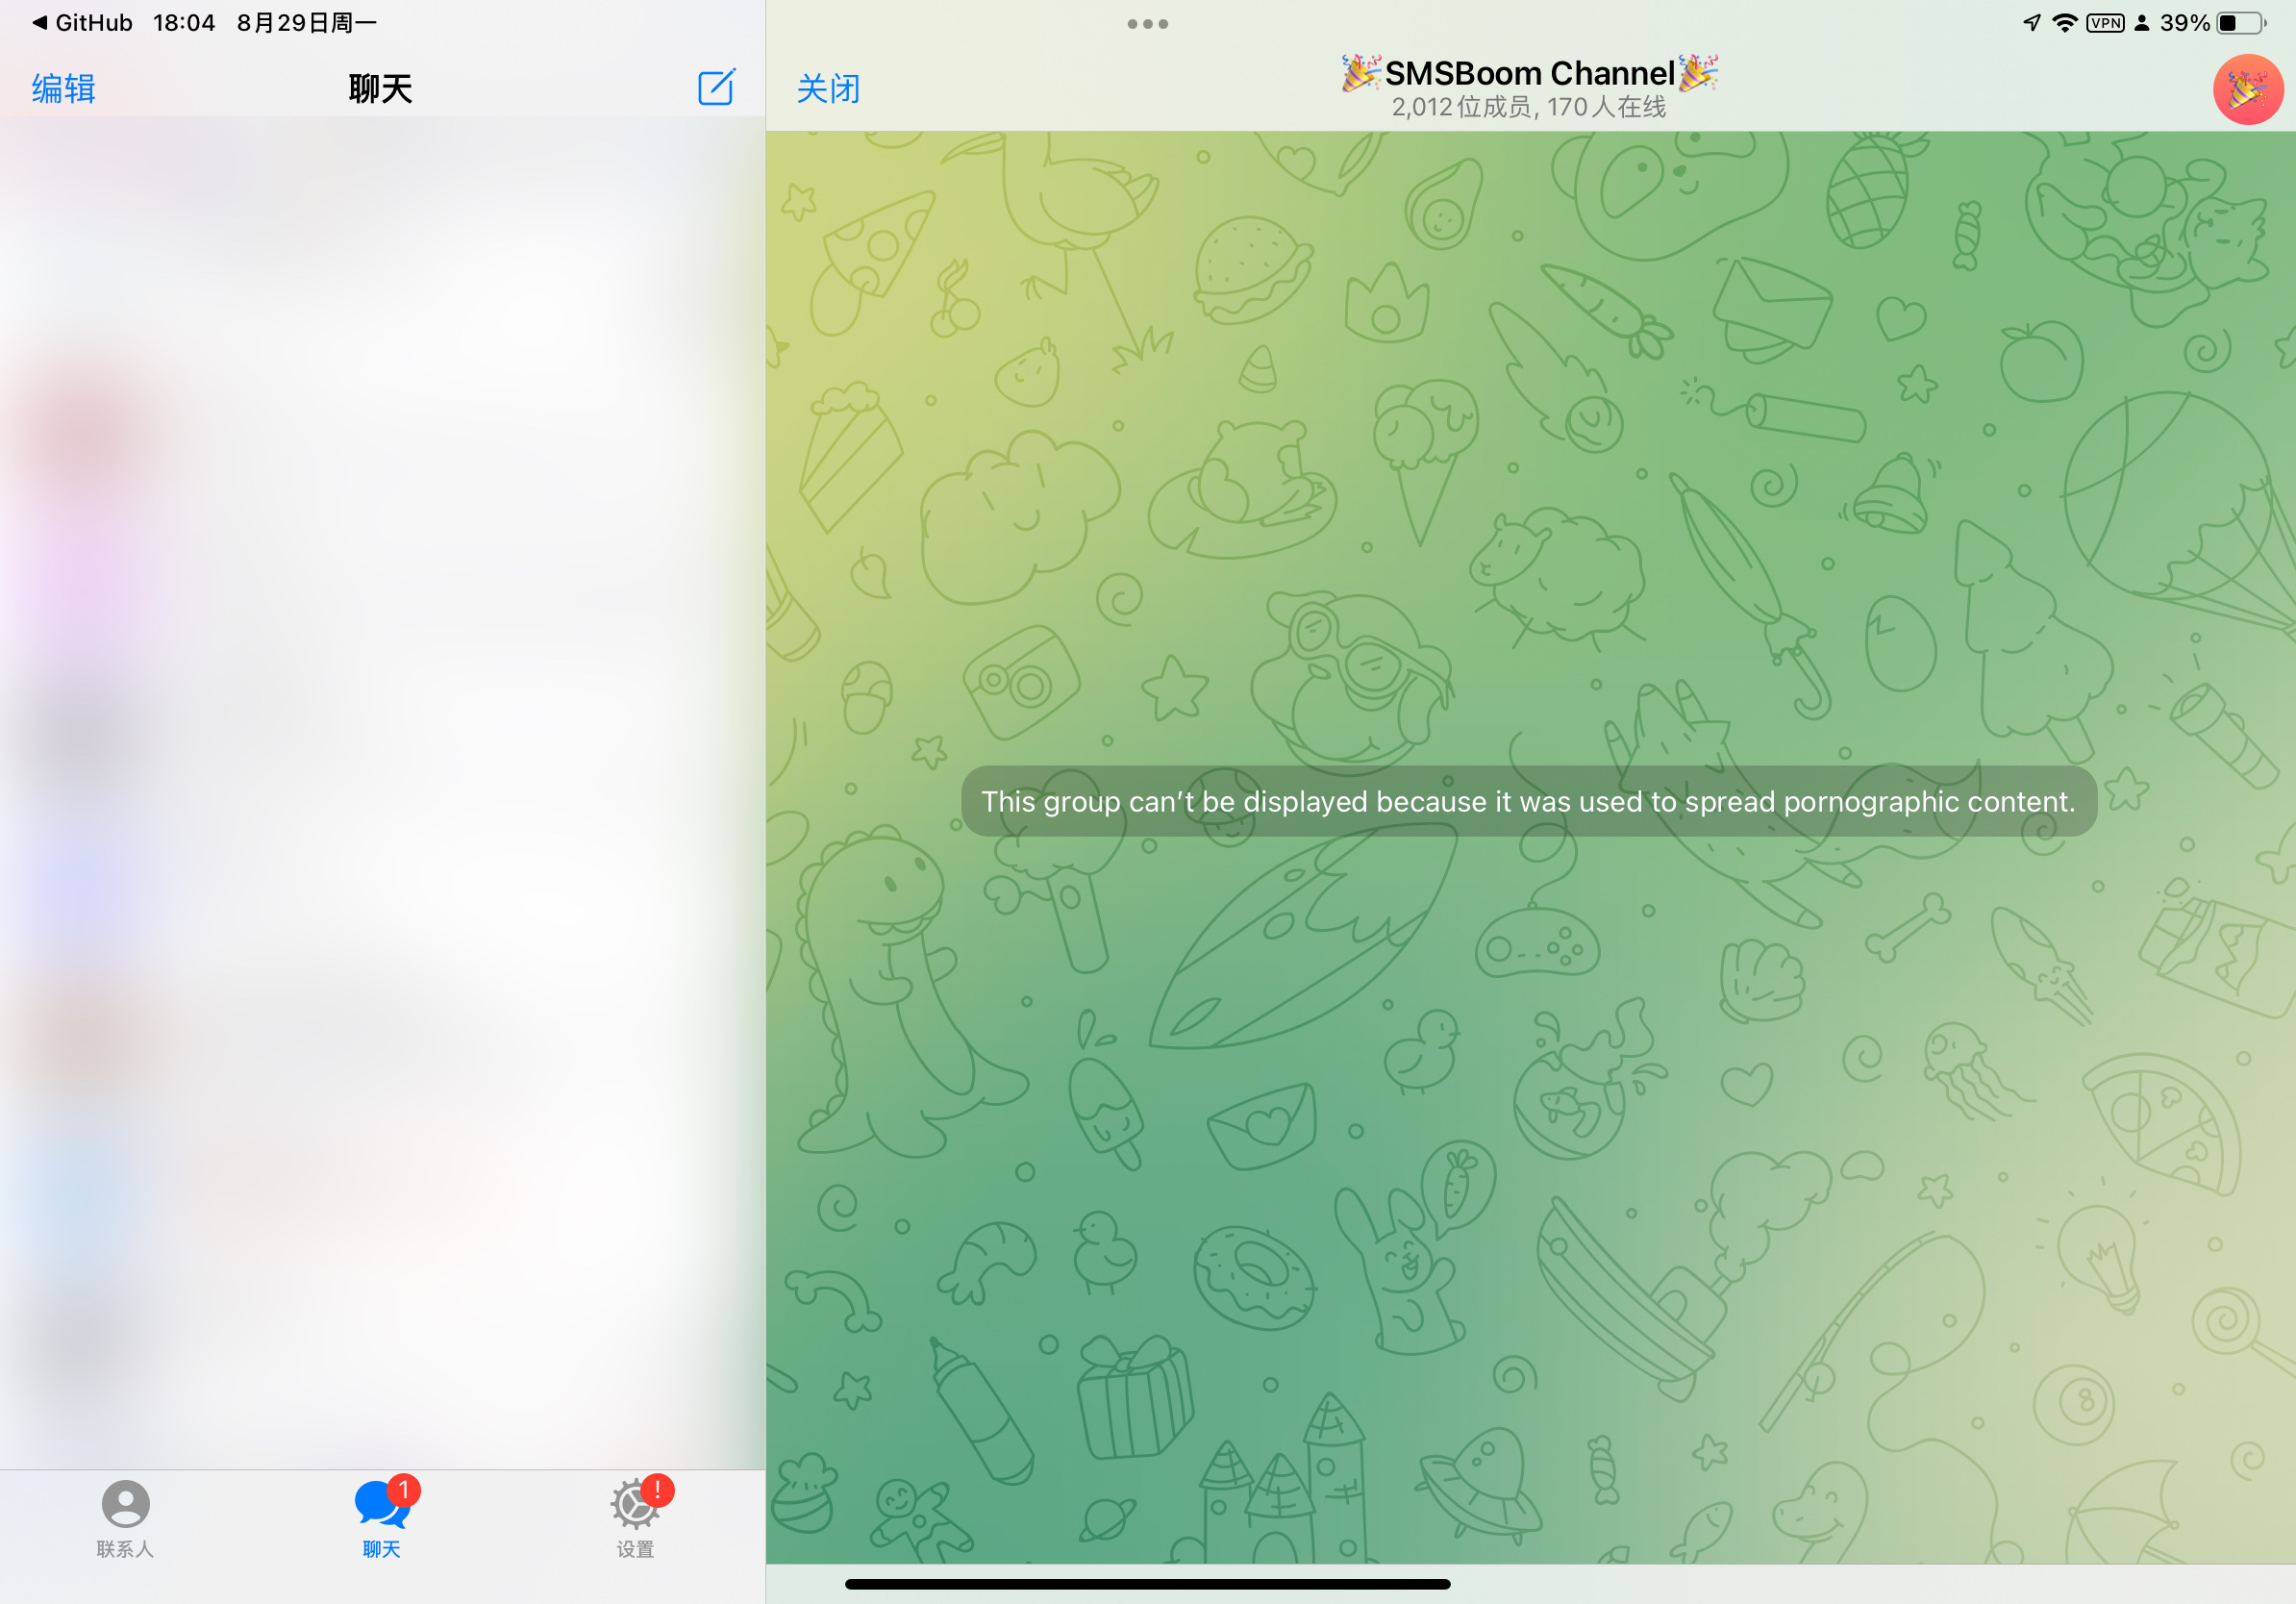This screenshot has width=2296, height=1604.
Task: Tap the person icon beside VPN indicator
Action: click(x=2142, y=23)
